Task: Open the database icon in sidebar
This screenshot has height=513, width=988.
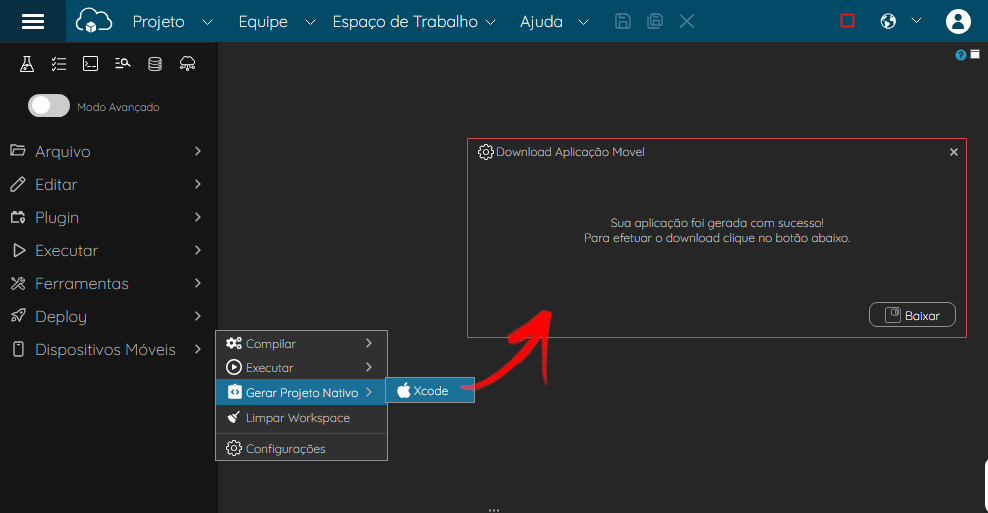Action: coord(155,64)
